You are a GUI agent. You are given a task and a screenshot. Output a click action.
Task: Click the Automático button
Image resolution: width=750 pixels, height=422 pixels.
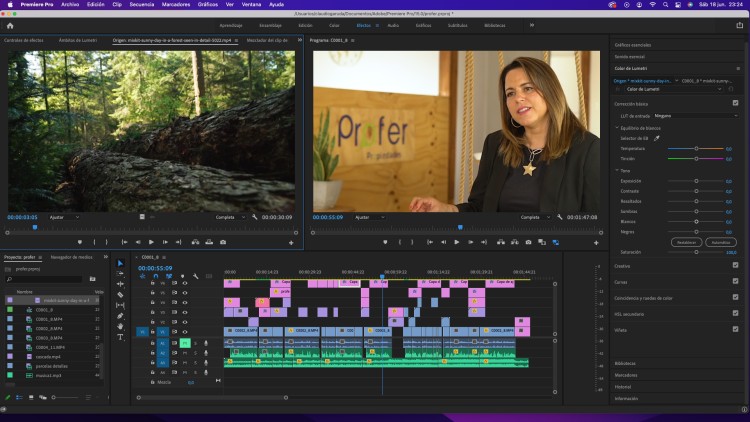(720, 243)
